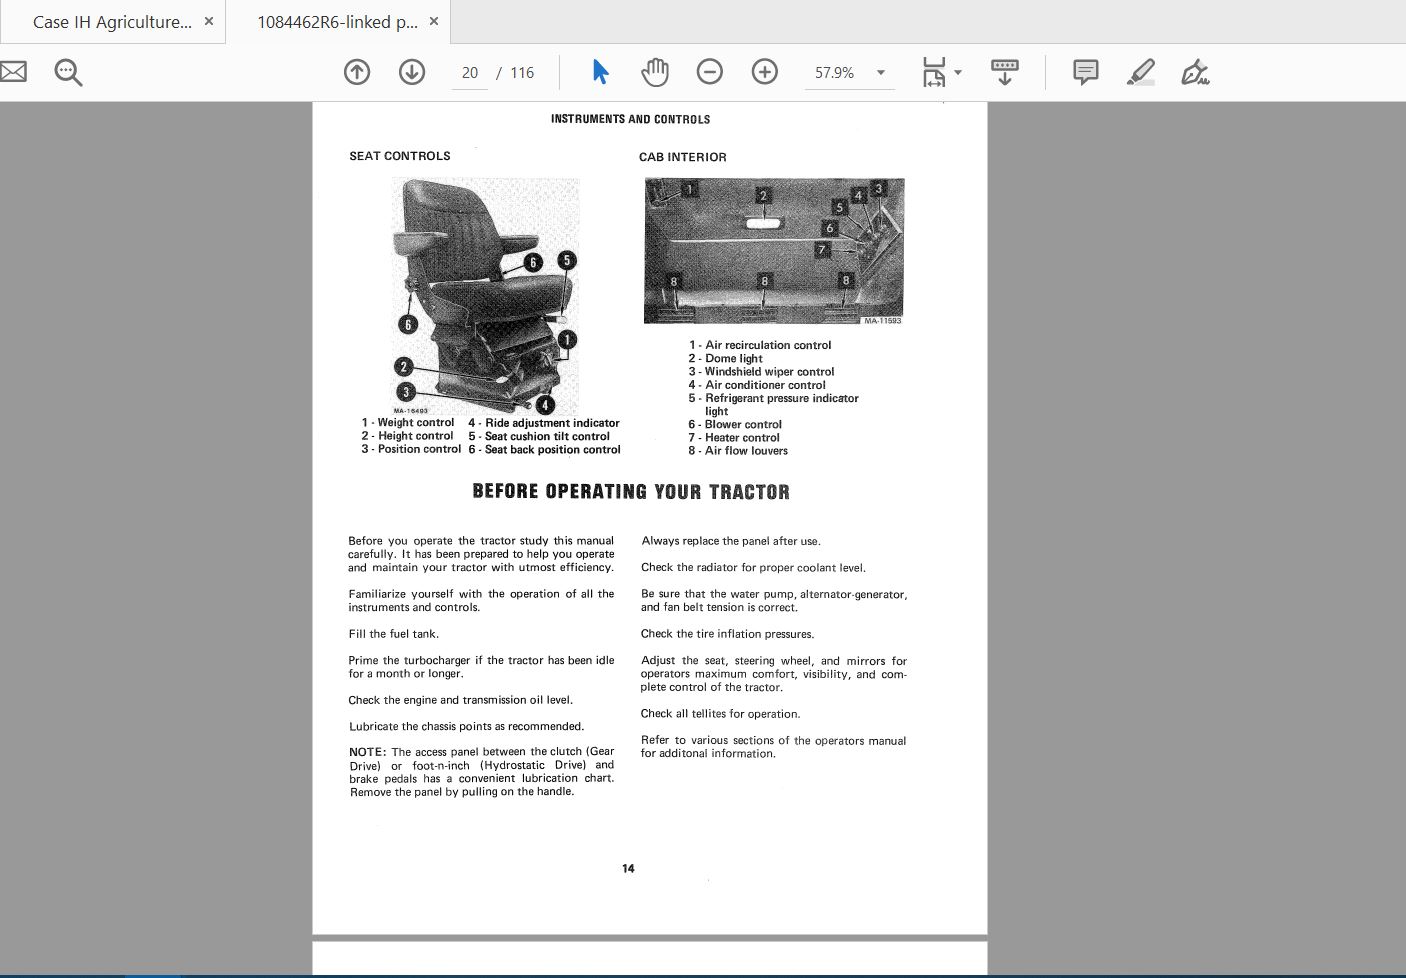This screenshot has width=1406, height=978.
Task: Click '2 - Height control' seat legend
Action: (x=407, y=436)
